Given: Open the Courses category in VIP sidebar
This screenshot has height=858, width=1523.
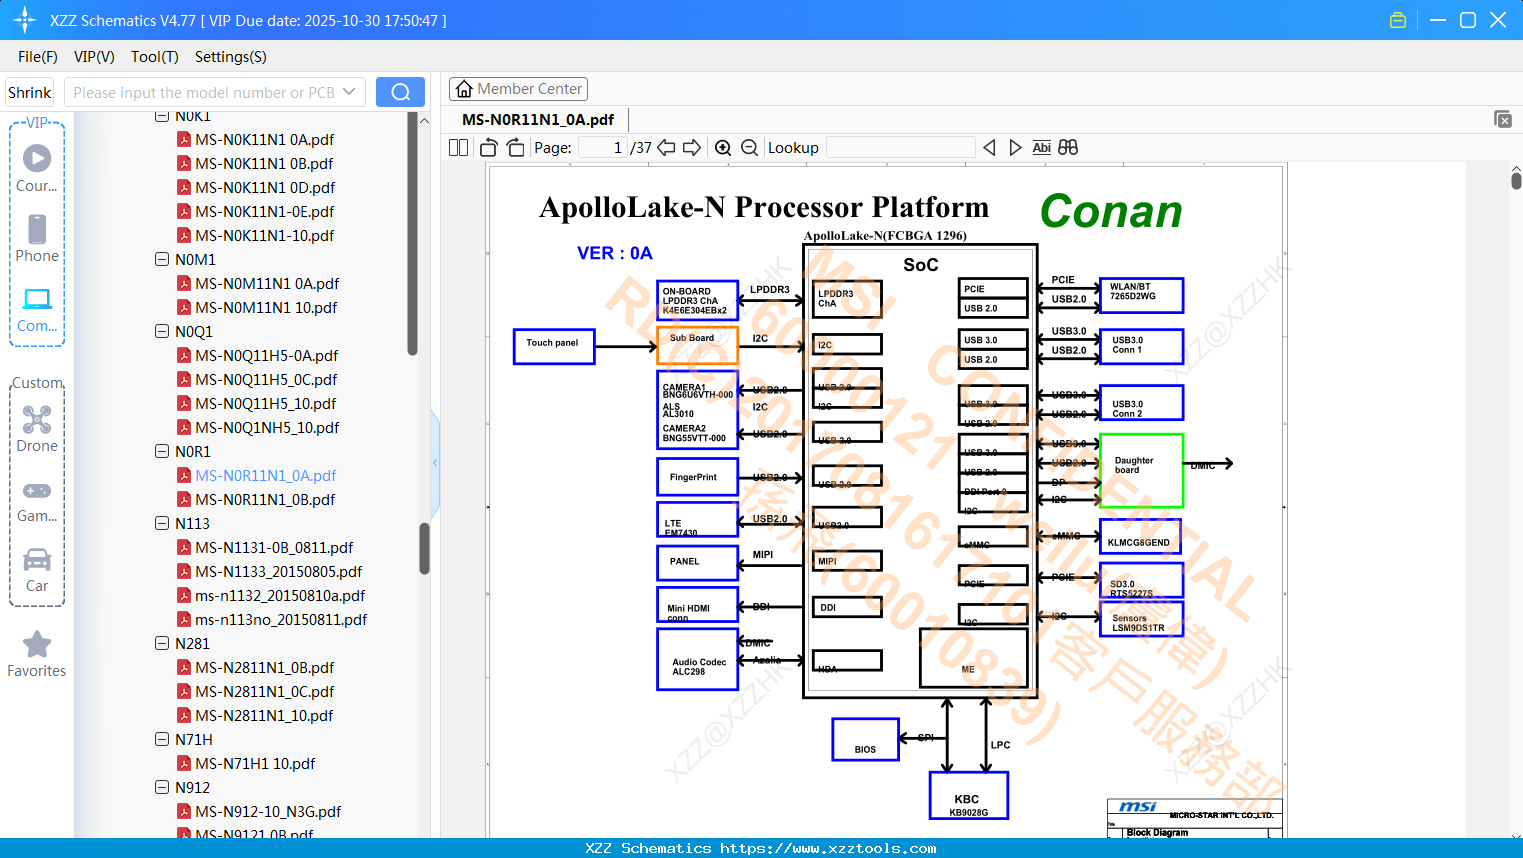Looking at the screenshot, I should [37, 168].
